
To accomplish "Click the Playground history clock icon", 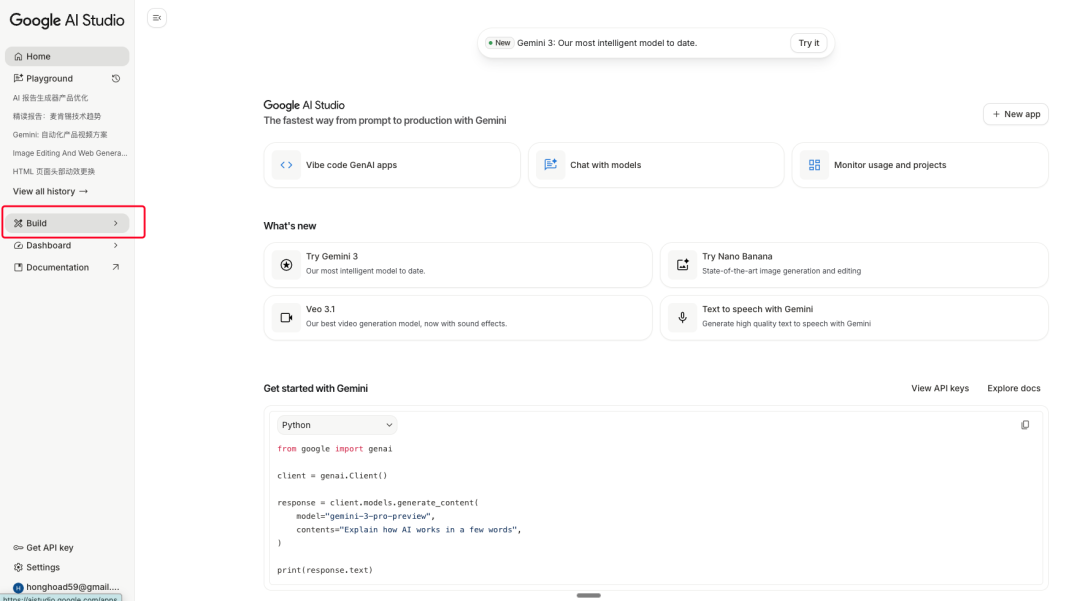I will 116,79.
